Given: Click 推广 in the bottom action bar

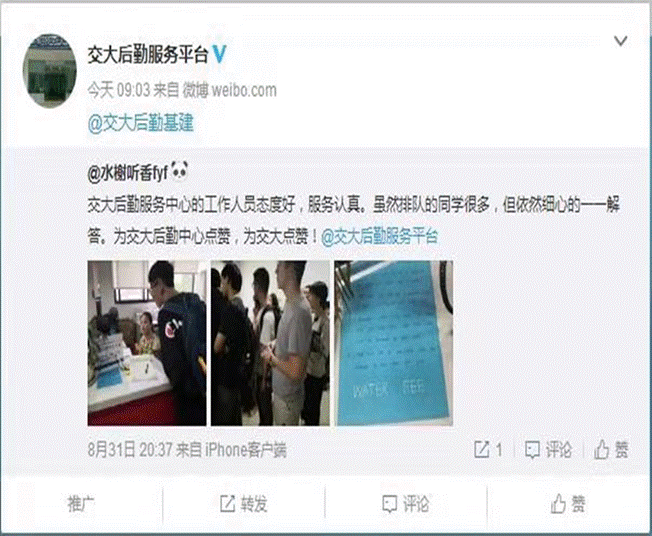Looking at the screenshot, I should pyautogui.click(x=81, y=504).
